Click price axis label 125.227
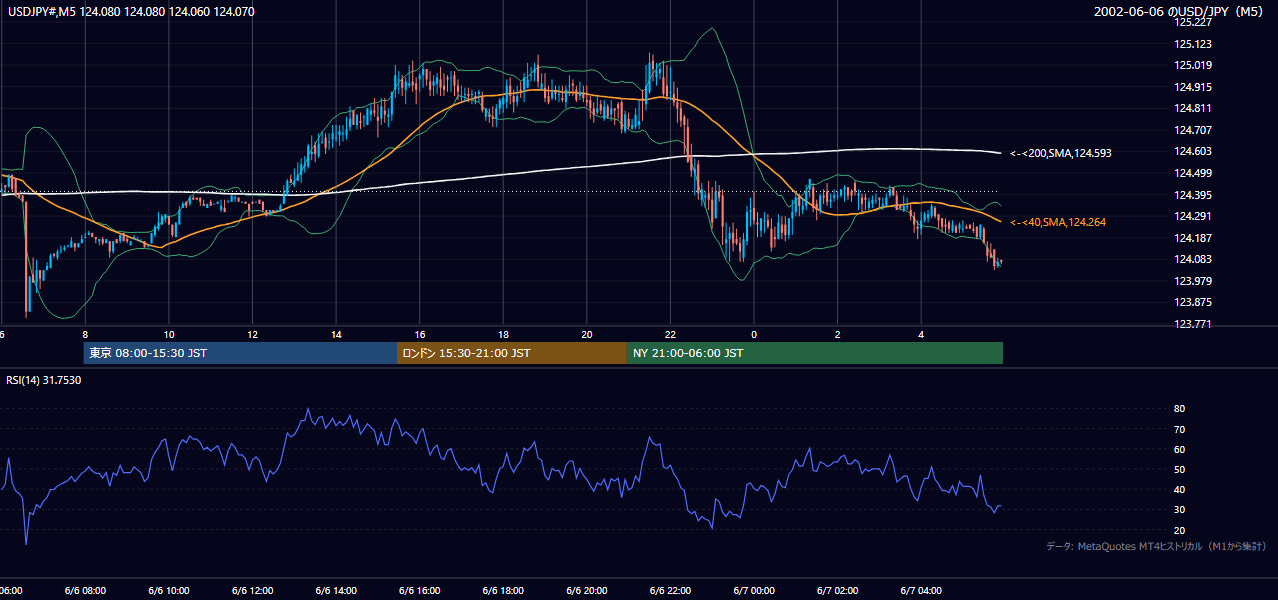The image size is (1278, 600). click(1193, 22)
